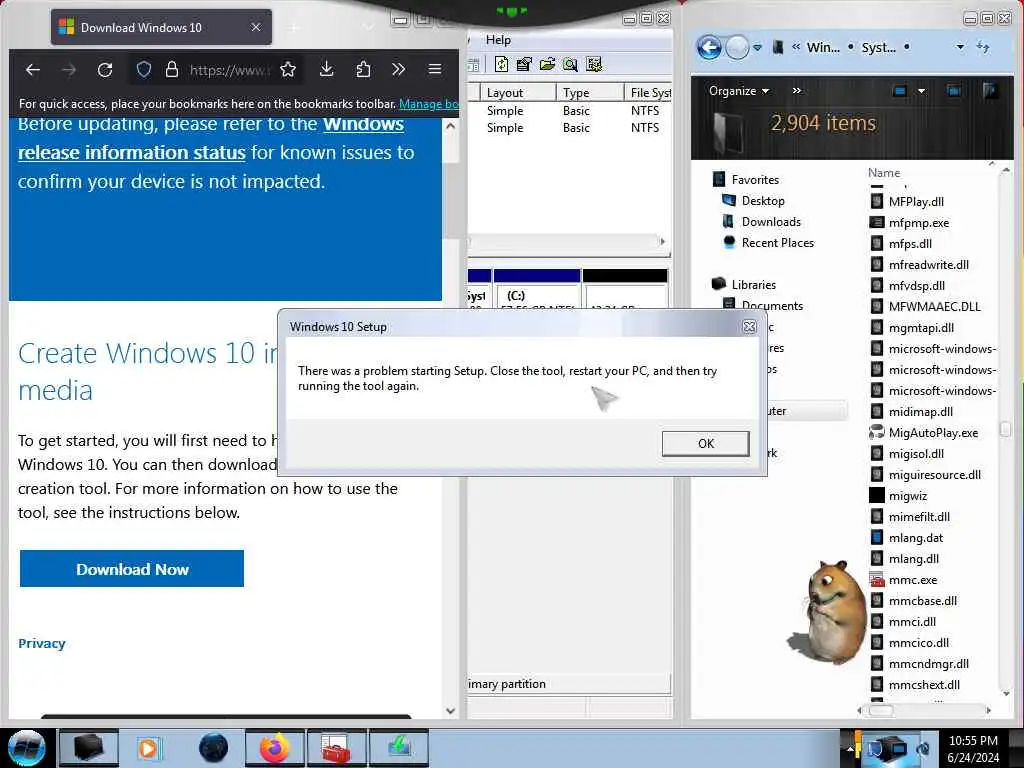The height and width of the screenshot is (768, 1024).
Task: Go forward in Firefox browser
Action: [69, 69]
